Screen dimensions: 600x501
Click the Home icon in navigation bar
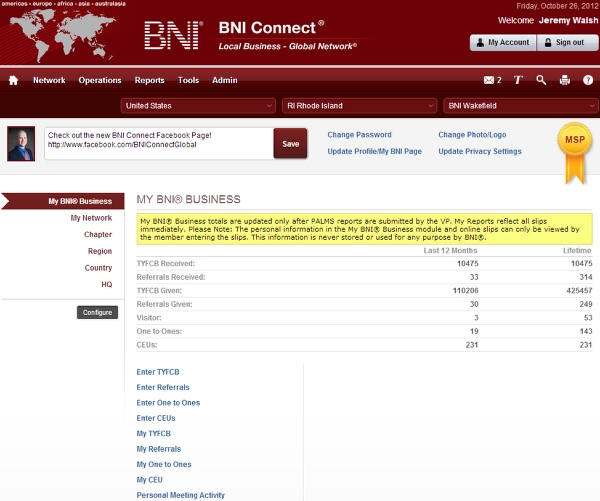[14, 80]
